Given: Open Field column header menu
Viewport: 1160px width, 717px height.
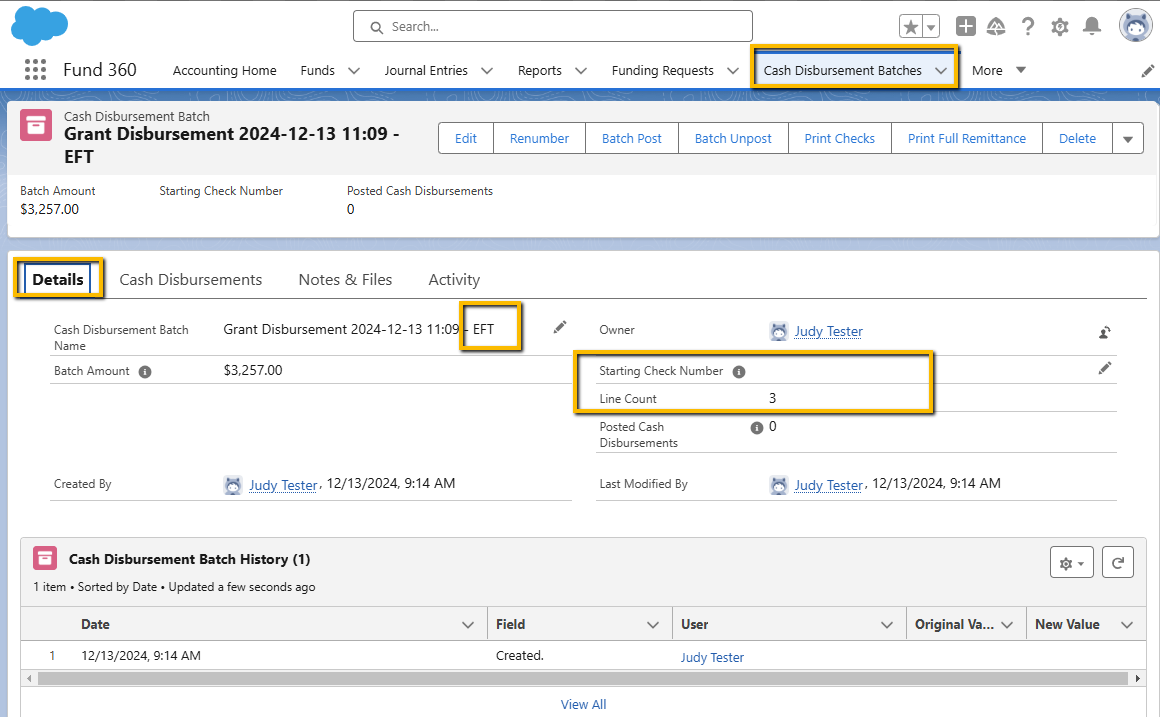Looking at the screenshot, I should click(x=652, y=625).
